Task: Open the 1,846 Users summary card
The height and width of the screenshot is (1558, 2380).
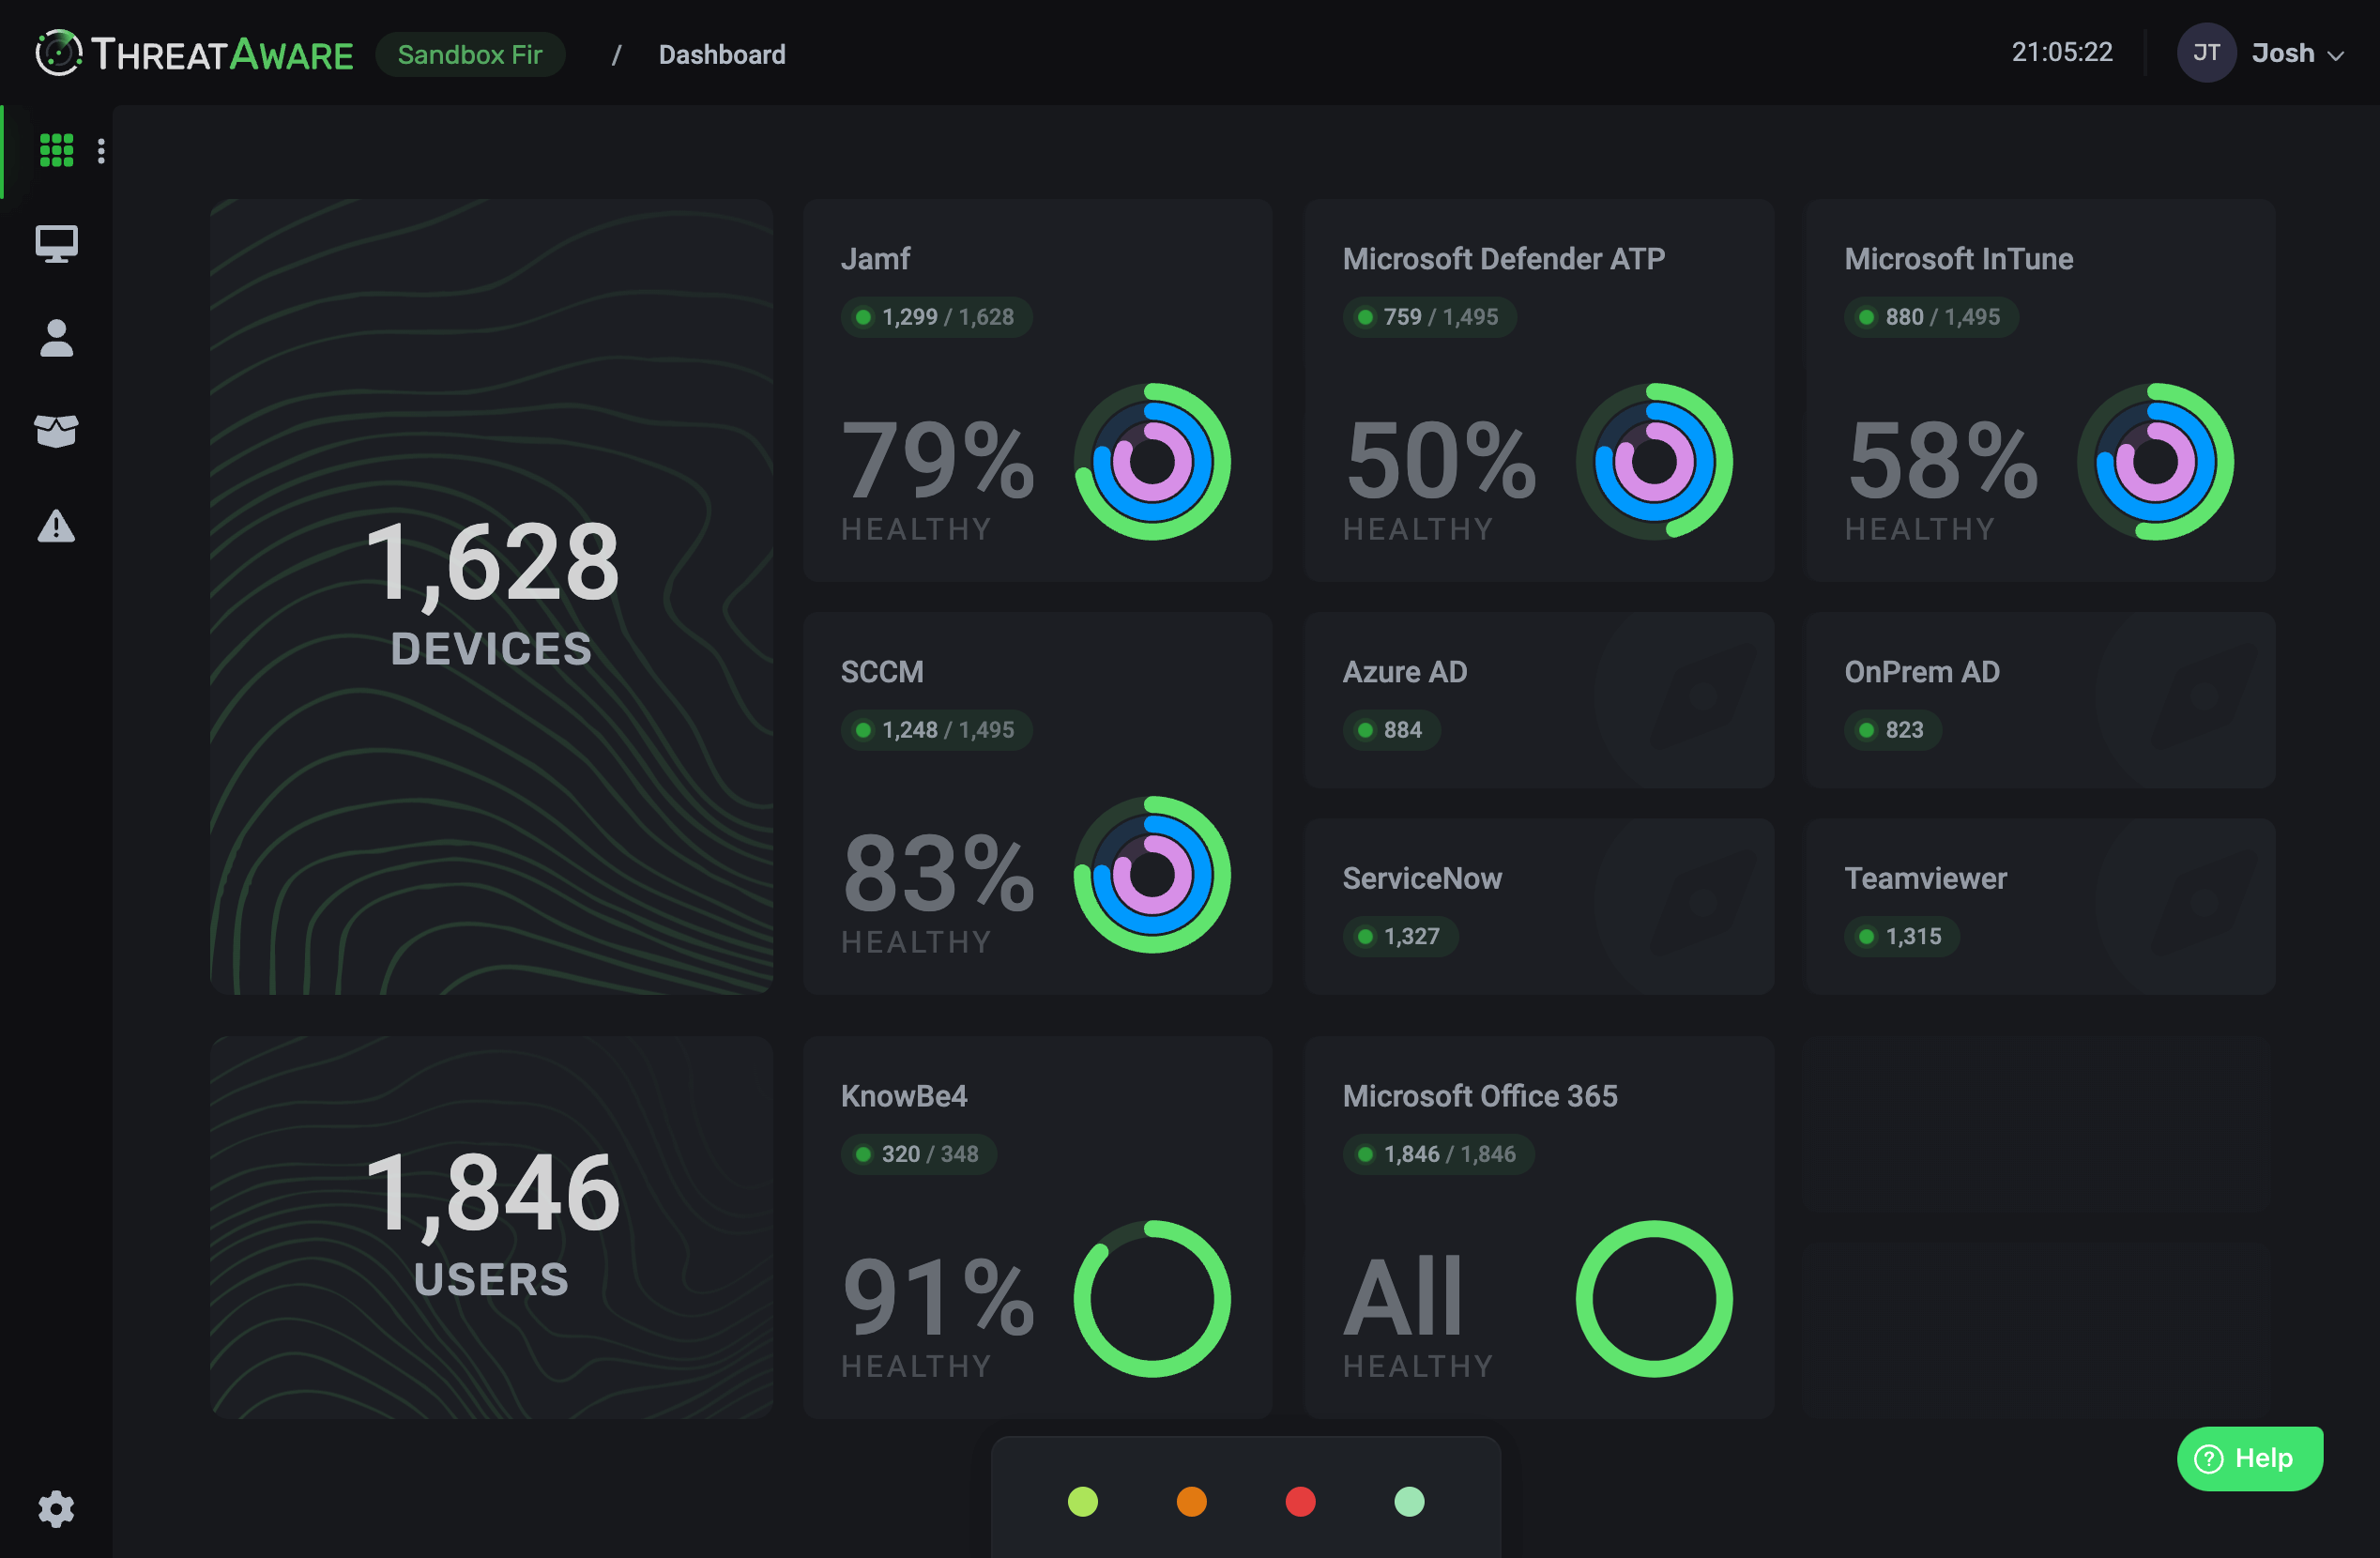Action: click(491, 1226)
